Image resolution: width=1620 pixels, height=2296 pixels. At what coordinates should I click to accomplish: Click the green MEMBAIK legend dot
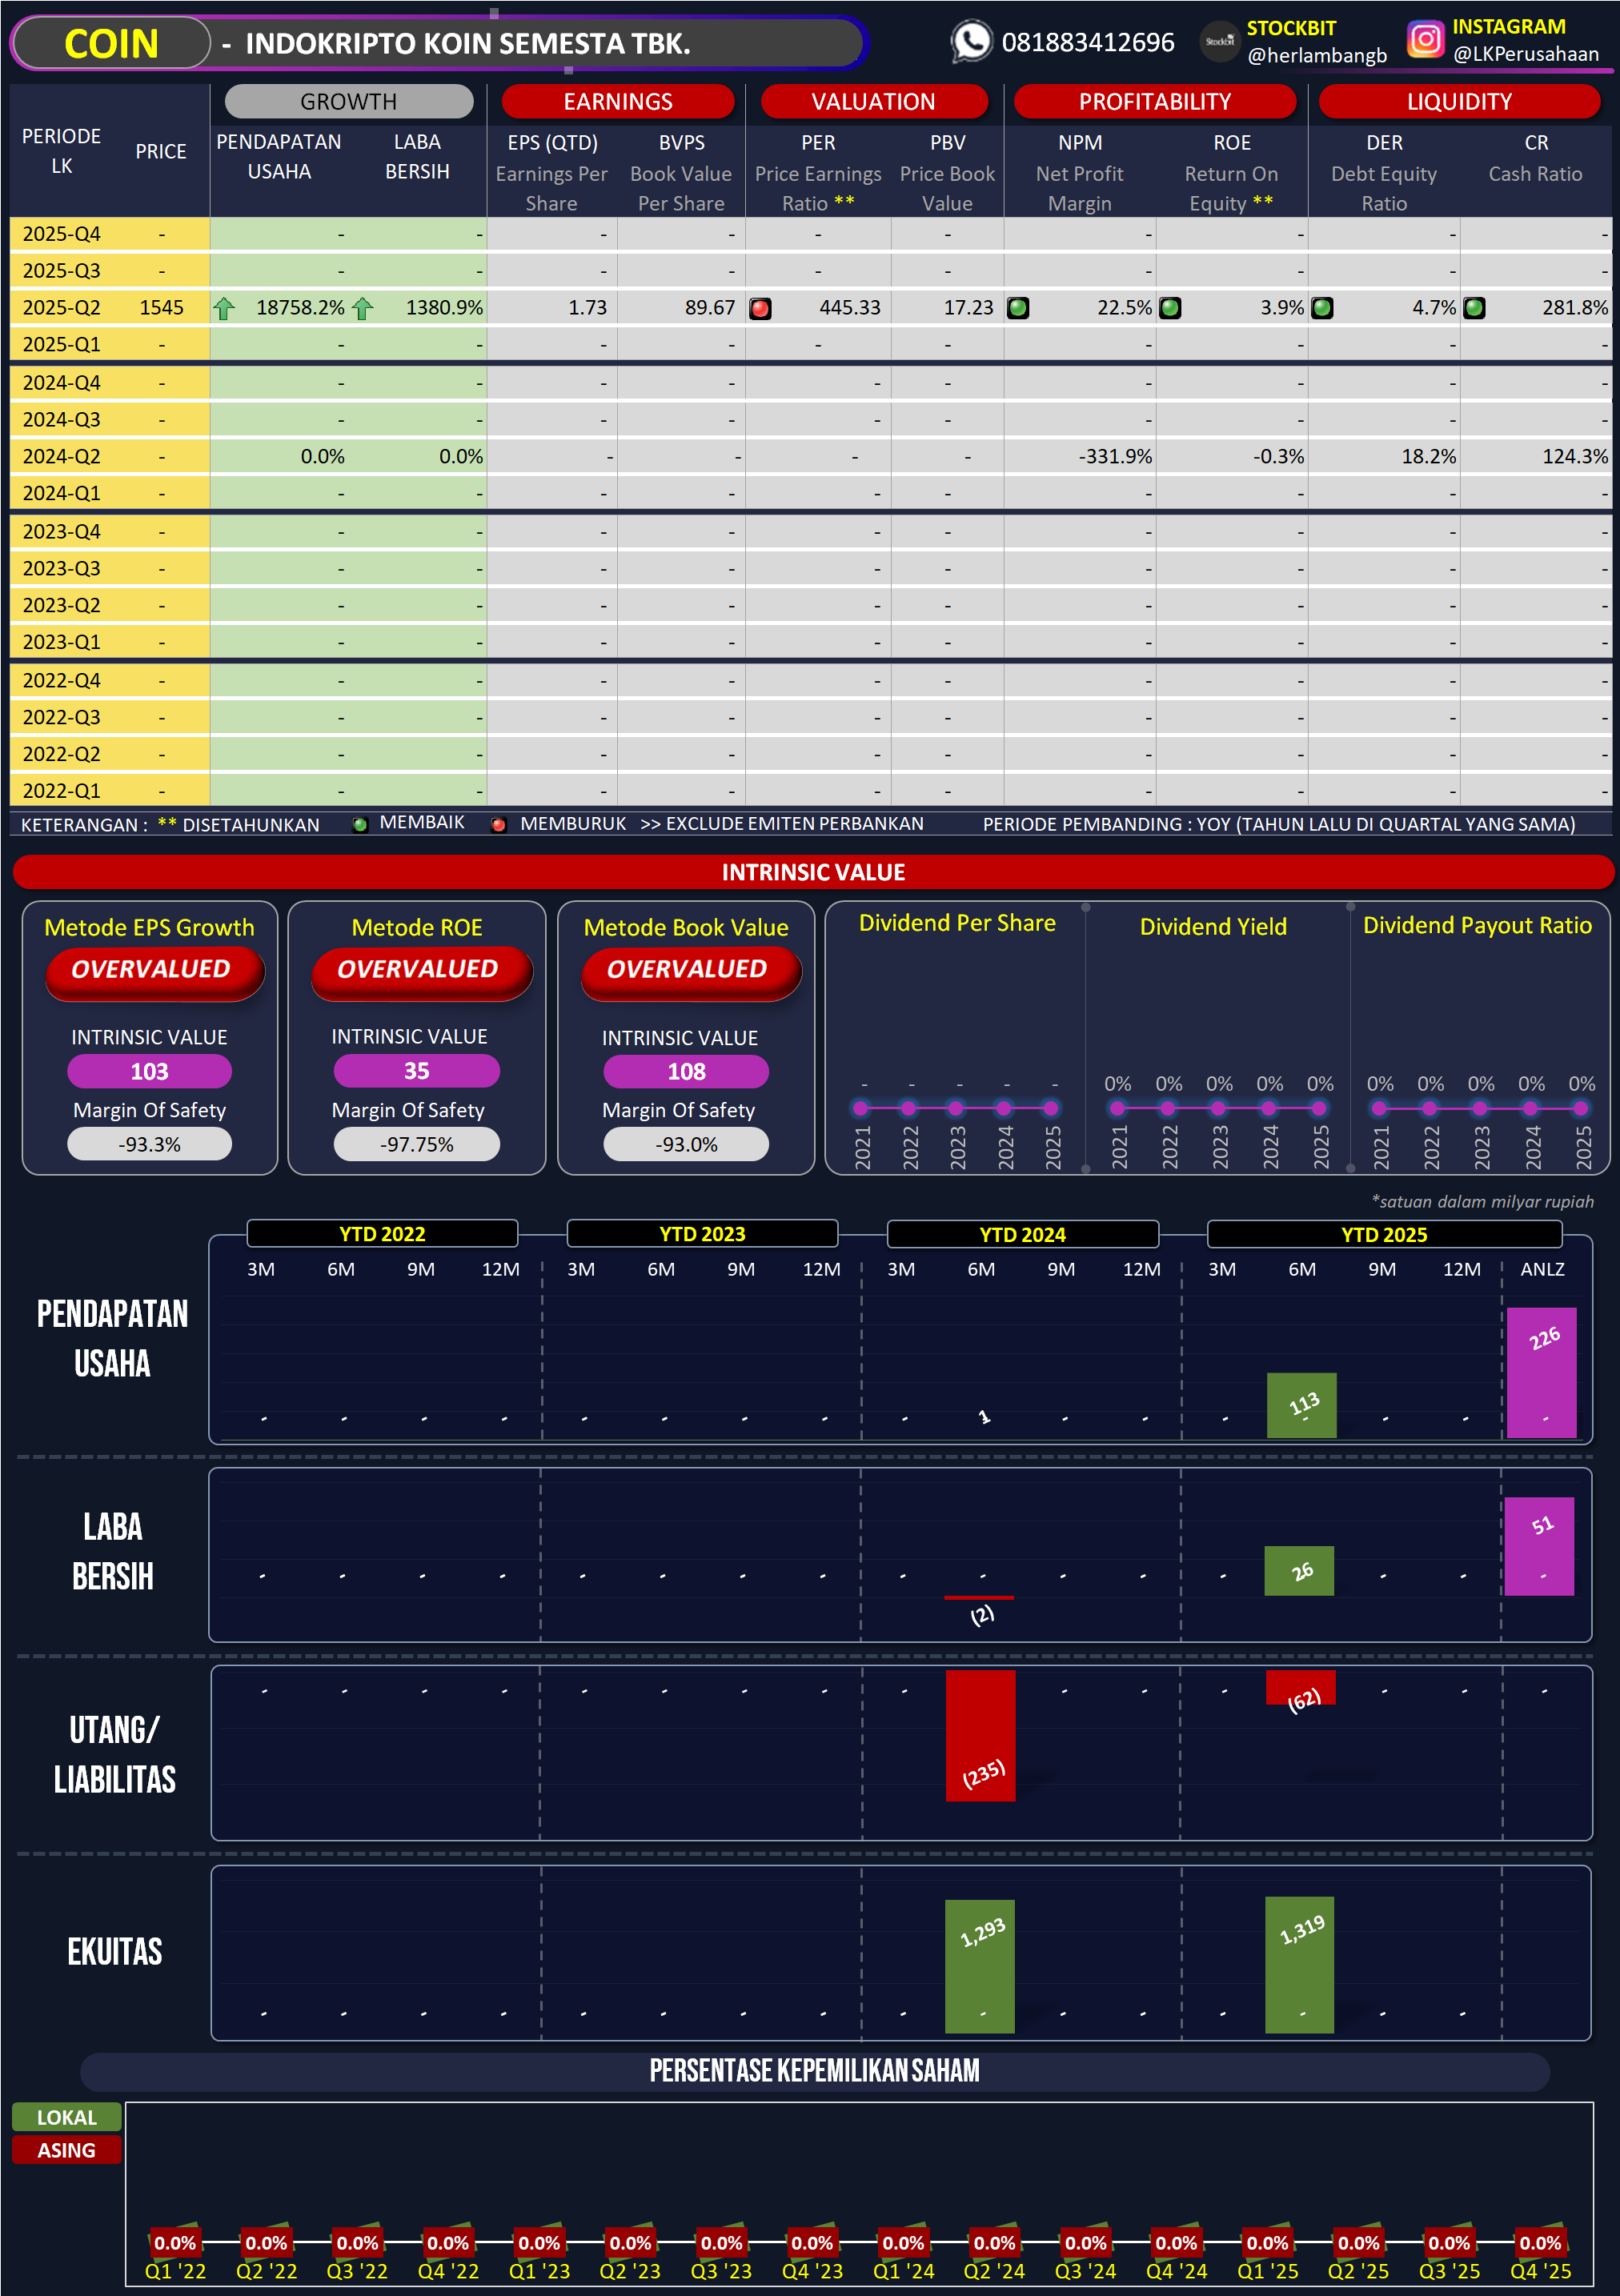[360, 825]
